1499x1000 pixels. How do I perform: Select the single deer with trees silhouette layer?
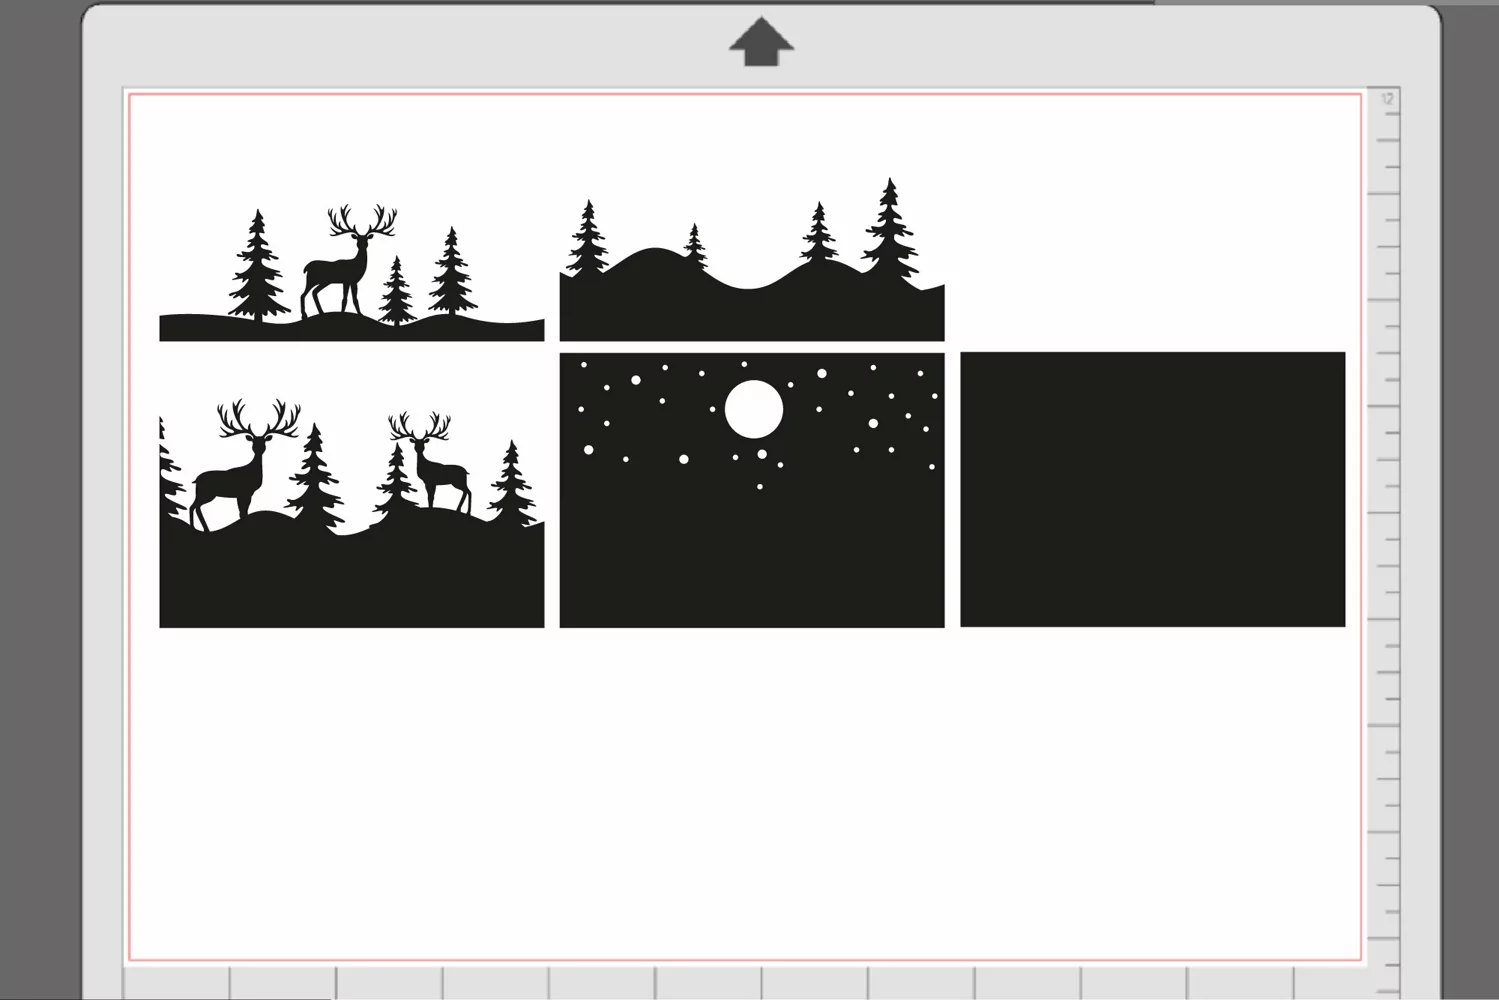[x=352, y=273]
